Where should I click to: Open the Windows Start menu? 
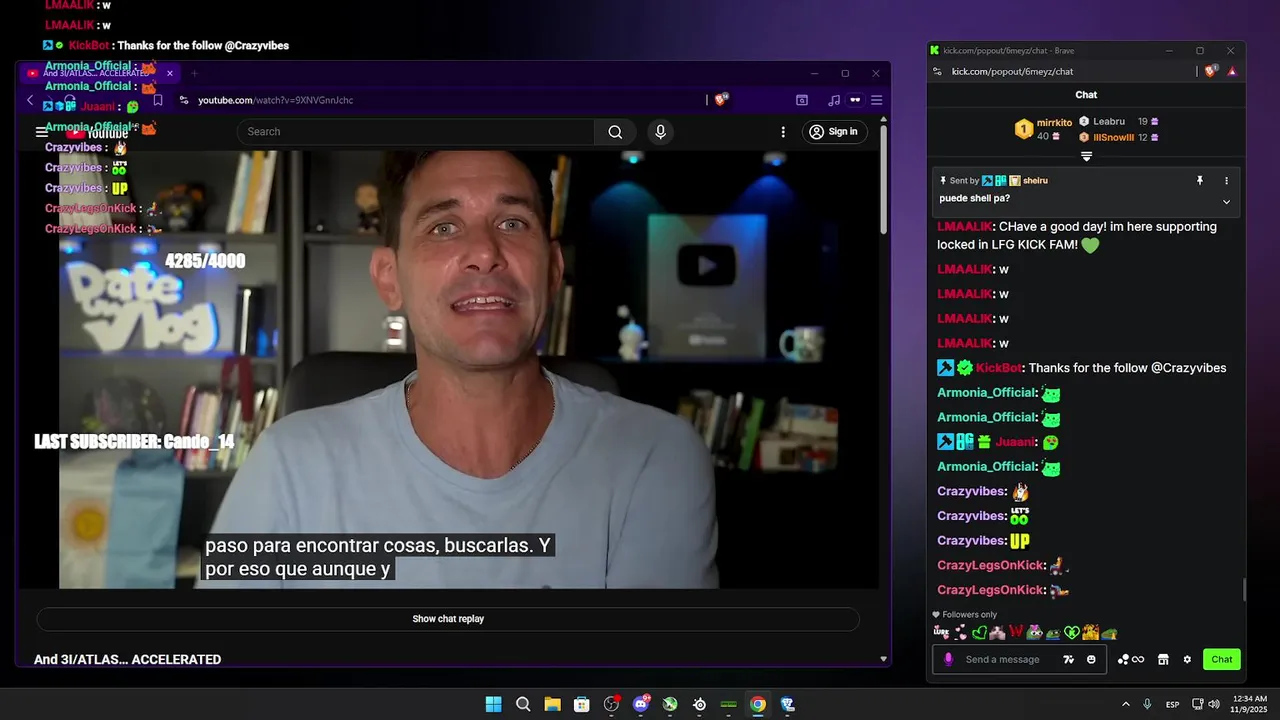pos(493,704)
